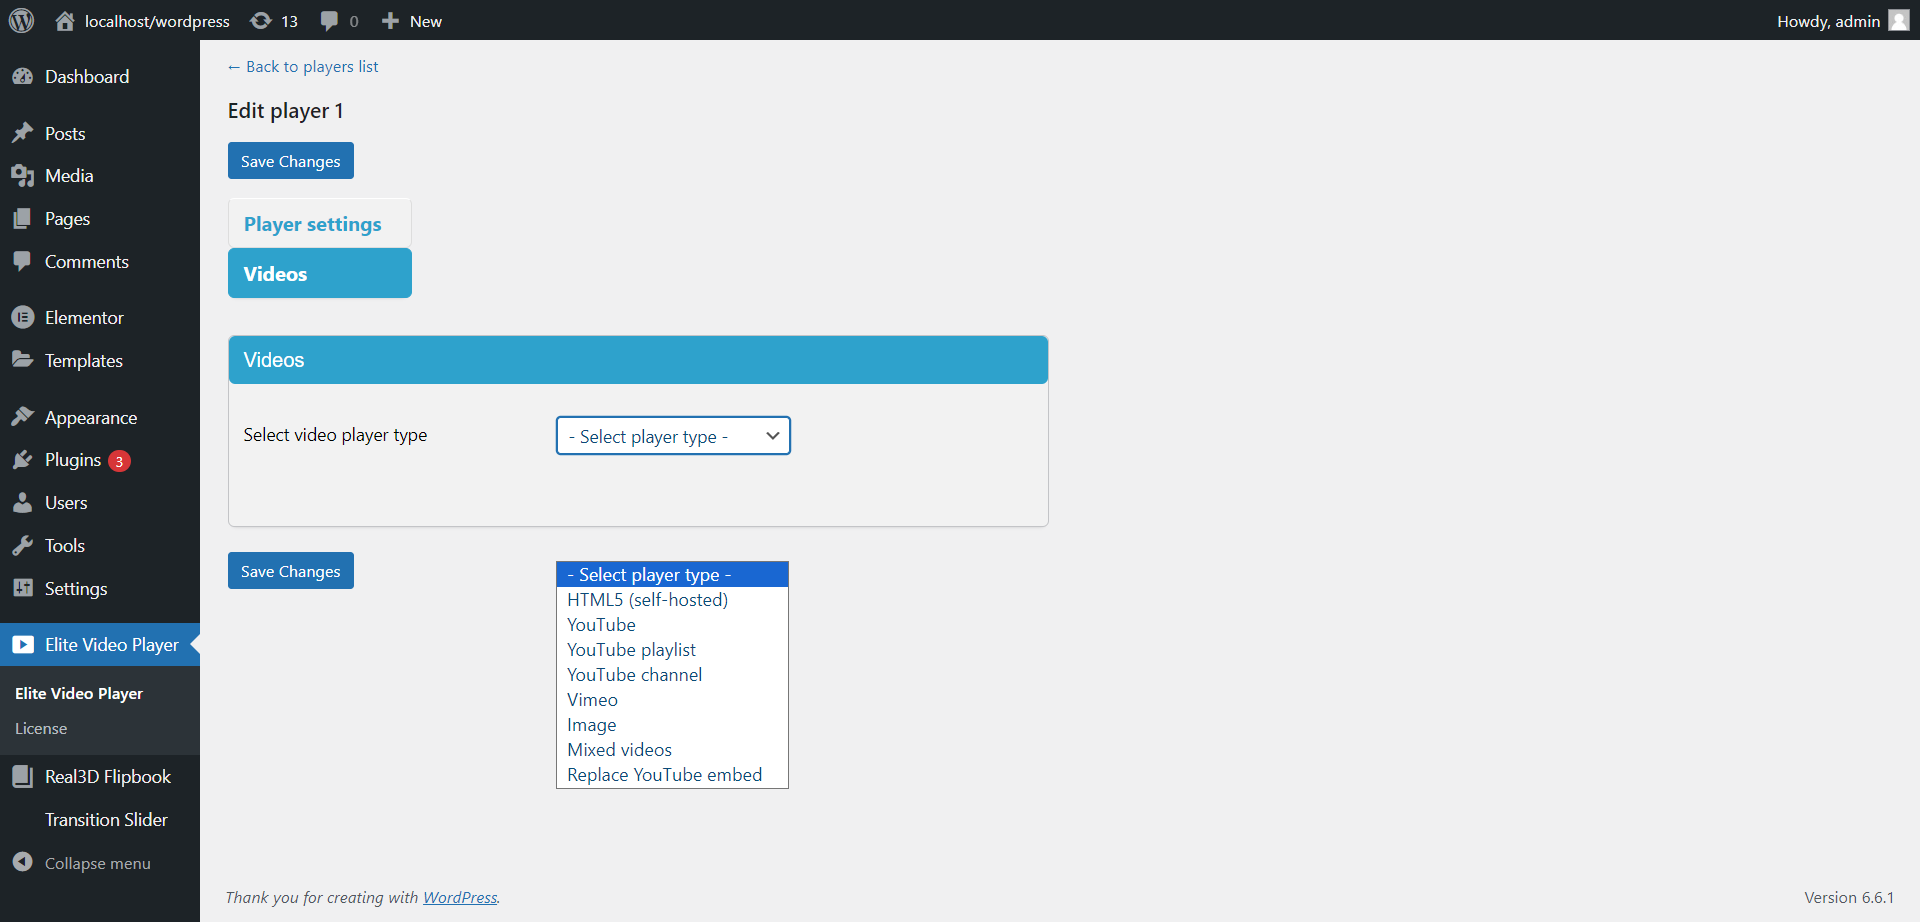1920x922 pixels.
Task: Go back to players list
Action: point(303,67)
